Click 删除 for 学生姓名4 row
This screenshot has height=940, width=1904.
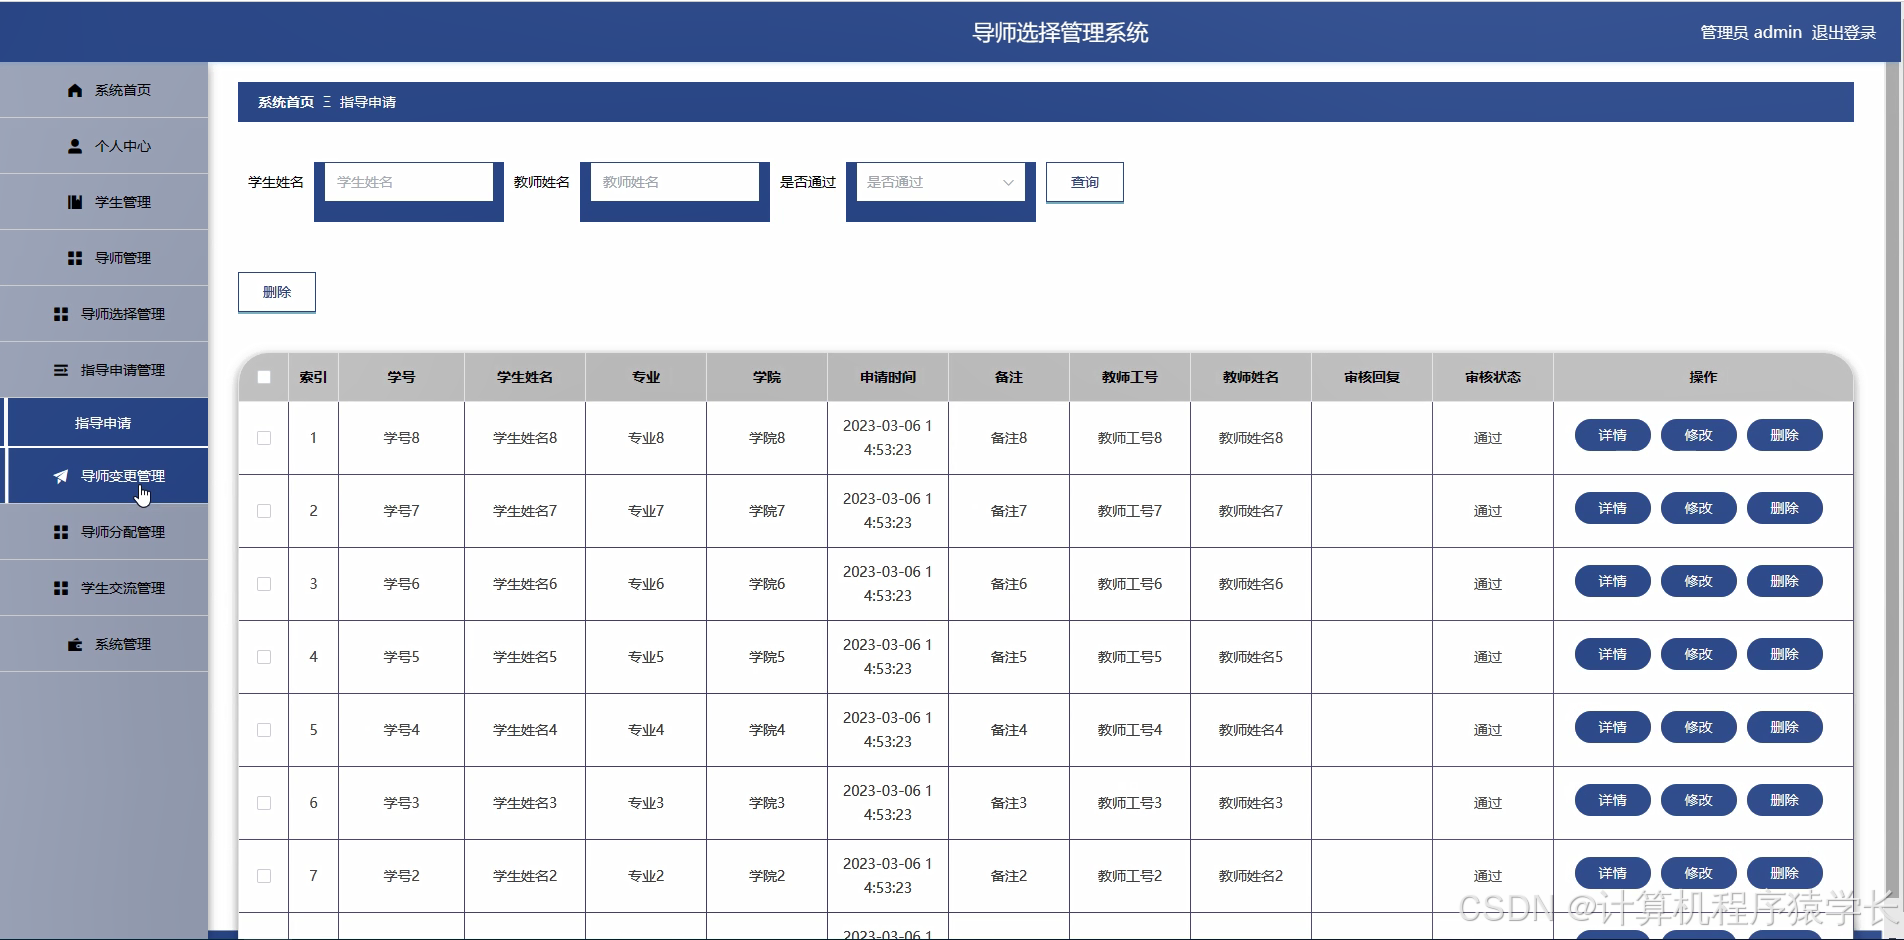click(x=1785, y=727)
